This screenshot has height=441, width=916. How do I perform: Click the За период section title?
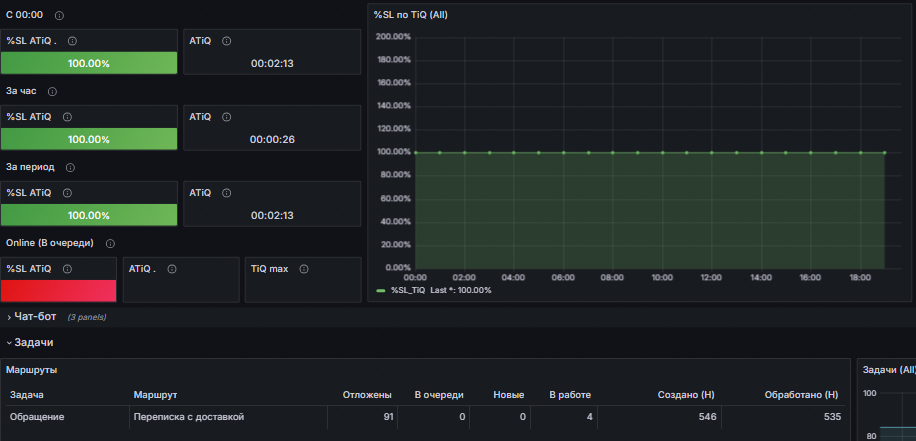30,167
